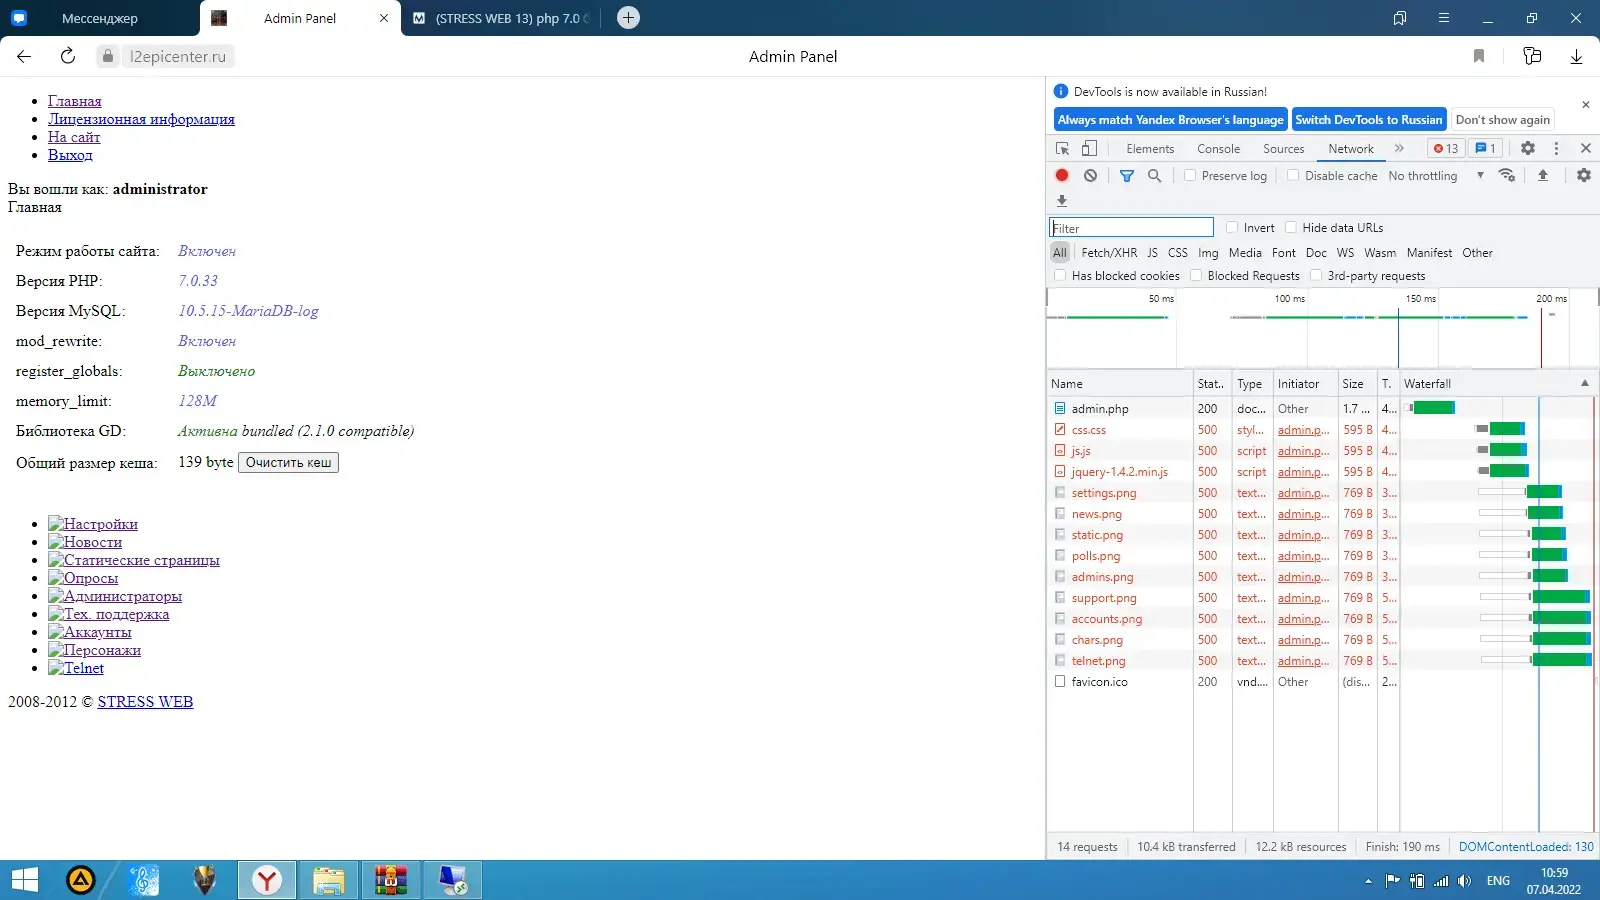
Task: Click the ENG language indicator in the taskbar
Action: point(1498,881)
